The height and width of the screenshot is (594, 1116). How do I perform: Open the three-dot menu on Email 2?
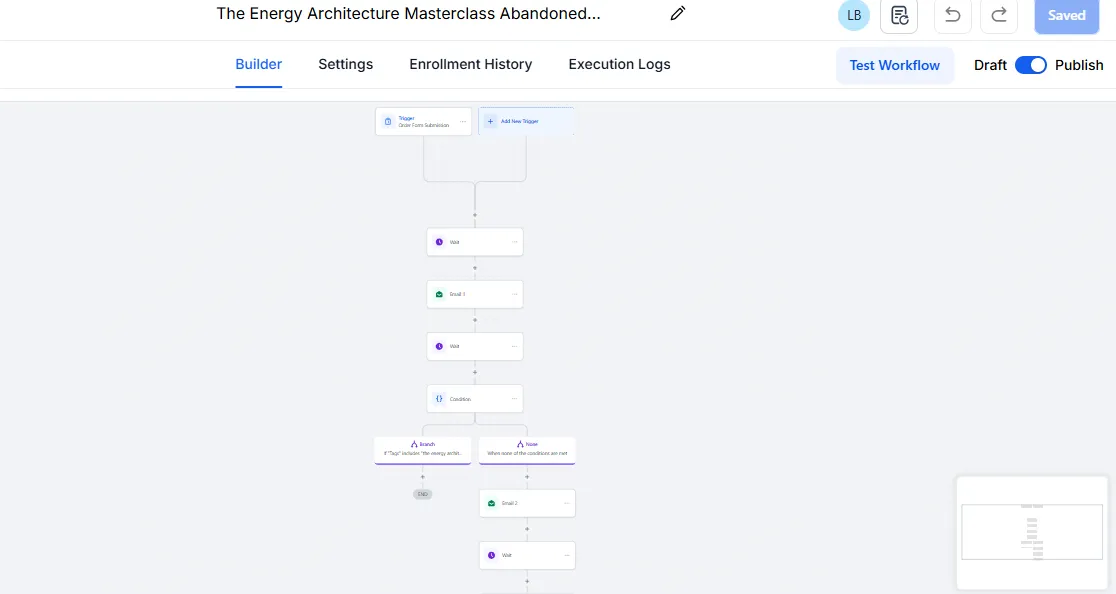point(567,503)
